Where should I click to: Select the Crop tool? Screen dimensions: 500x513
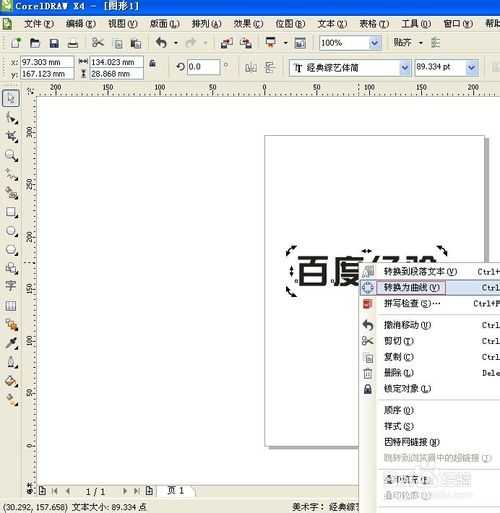pyautogui.click(x=11, y=136)
